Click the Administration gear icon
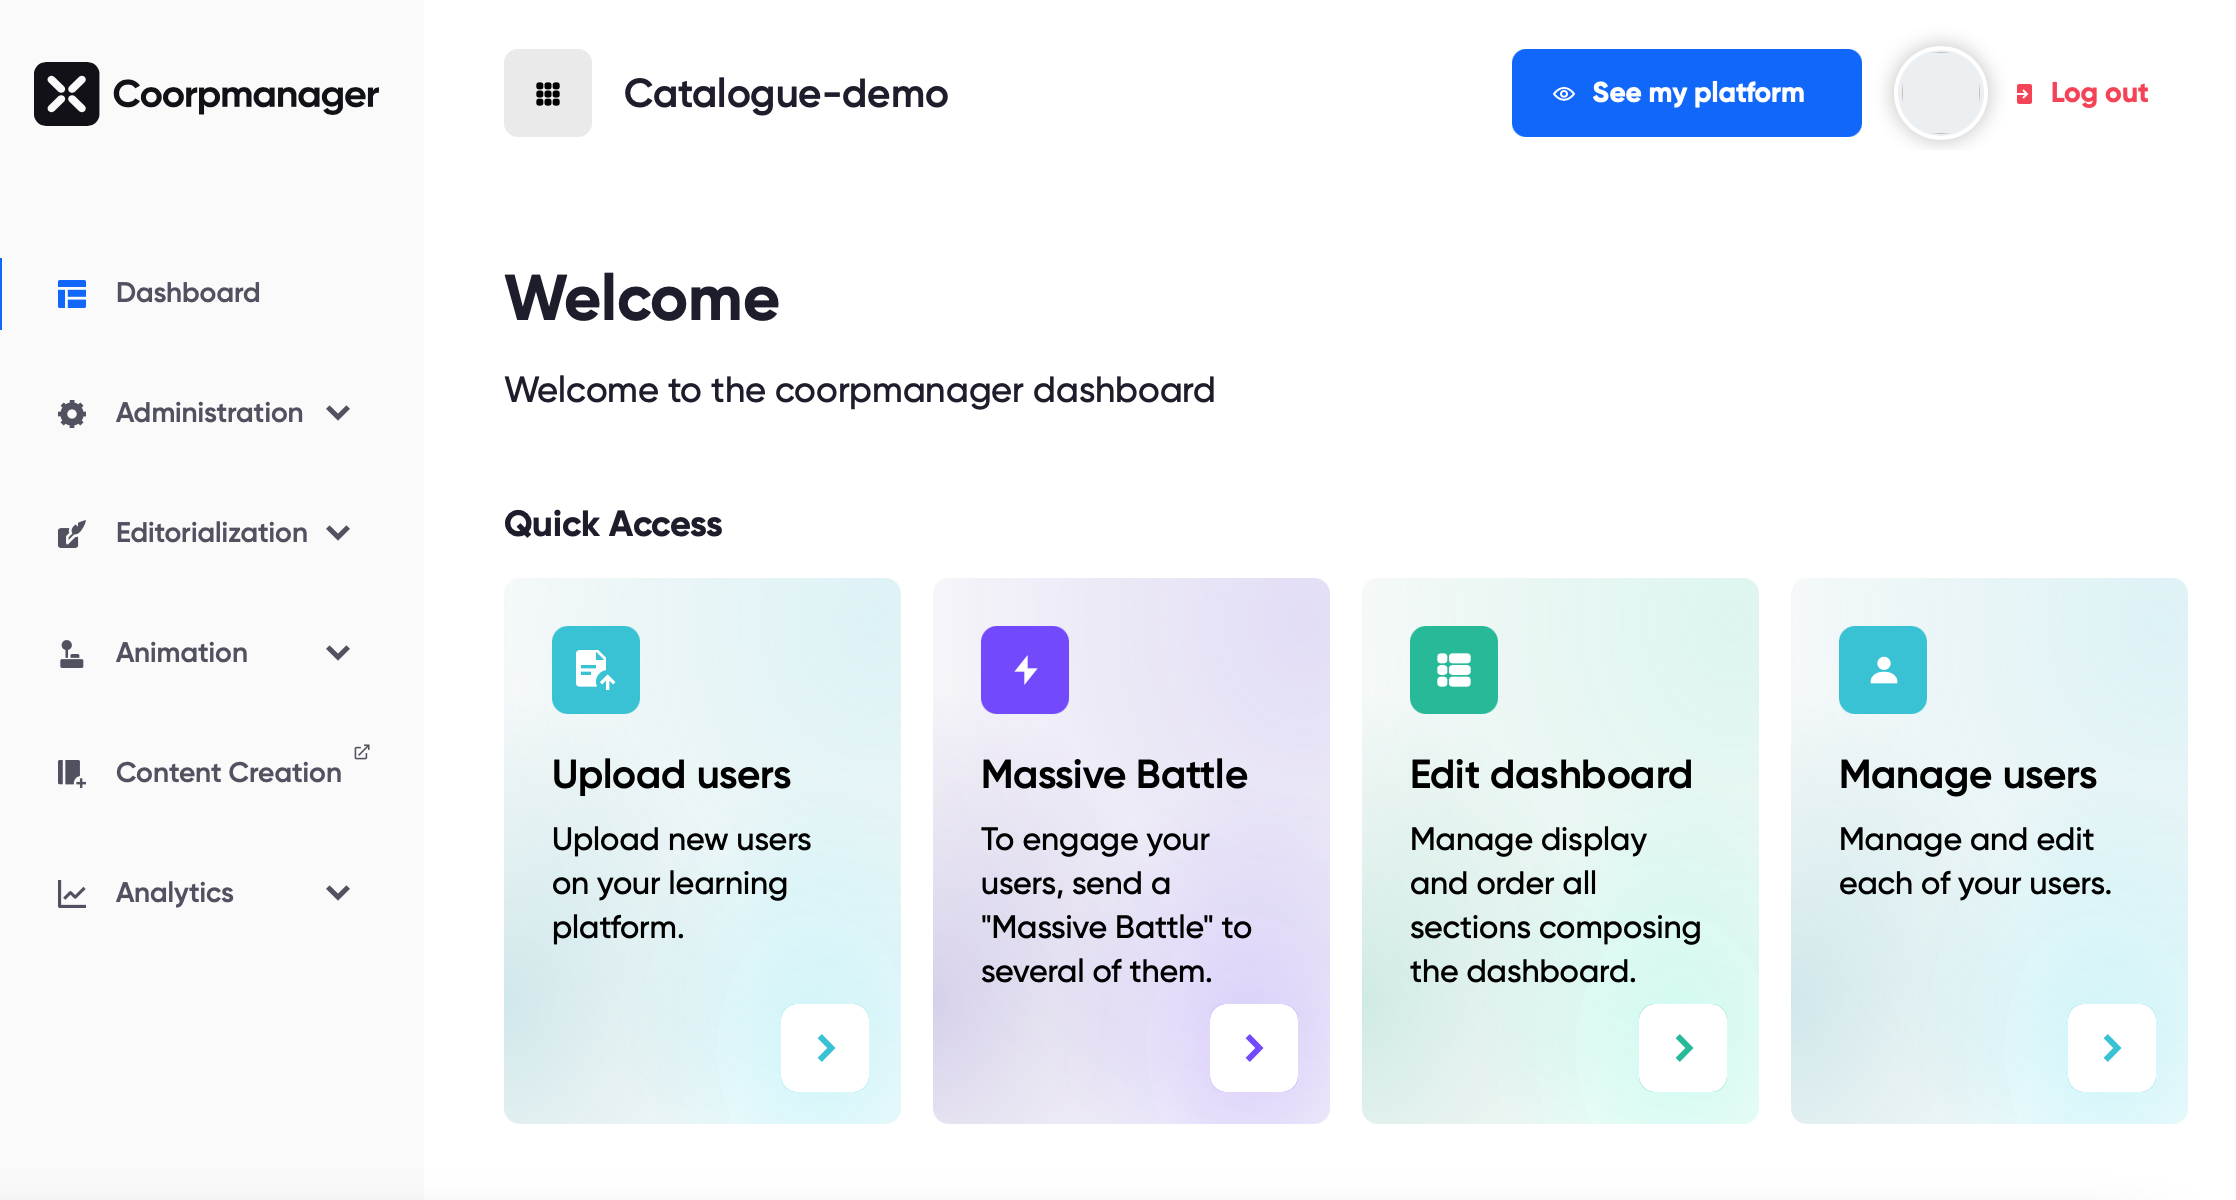The height and width of the screenshot is (1200, 2236). click(x=72, y=413)
